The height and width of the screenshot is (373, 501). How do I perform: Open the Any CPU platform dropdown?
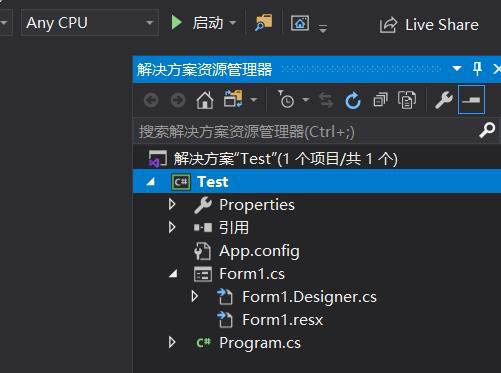(x=90, y=23)
